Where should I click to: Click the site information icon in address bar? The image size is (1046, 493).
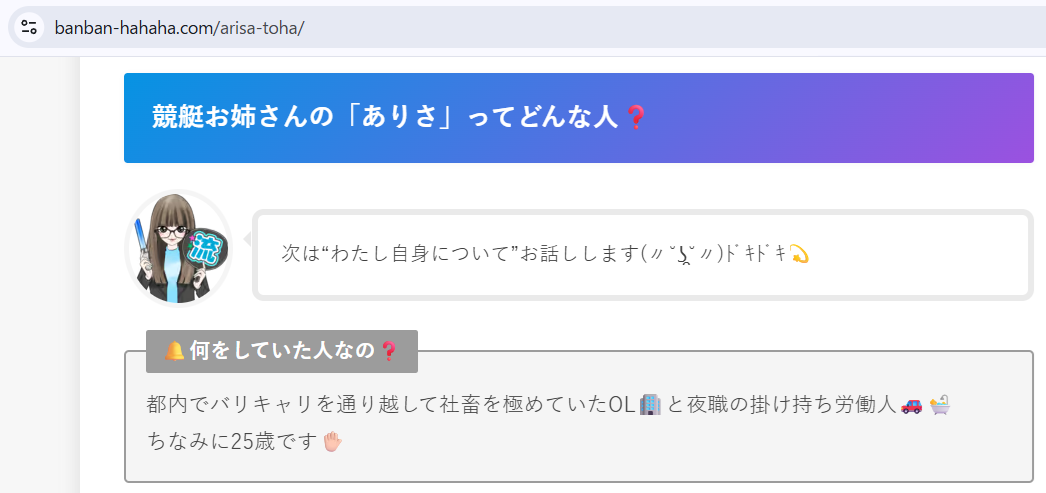[x=28, y=27]
